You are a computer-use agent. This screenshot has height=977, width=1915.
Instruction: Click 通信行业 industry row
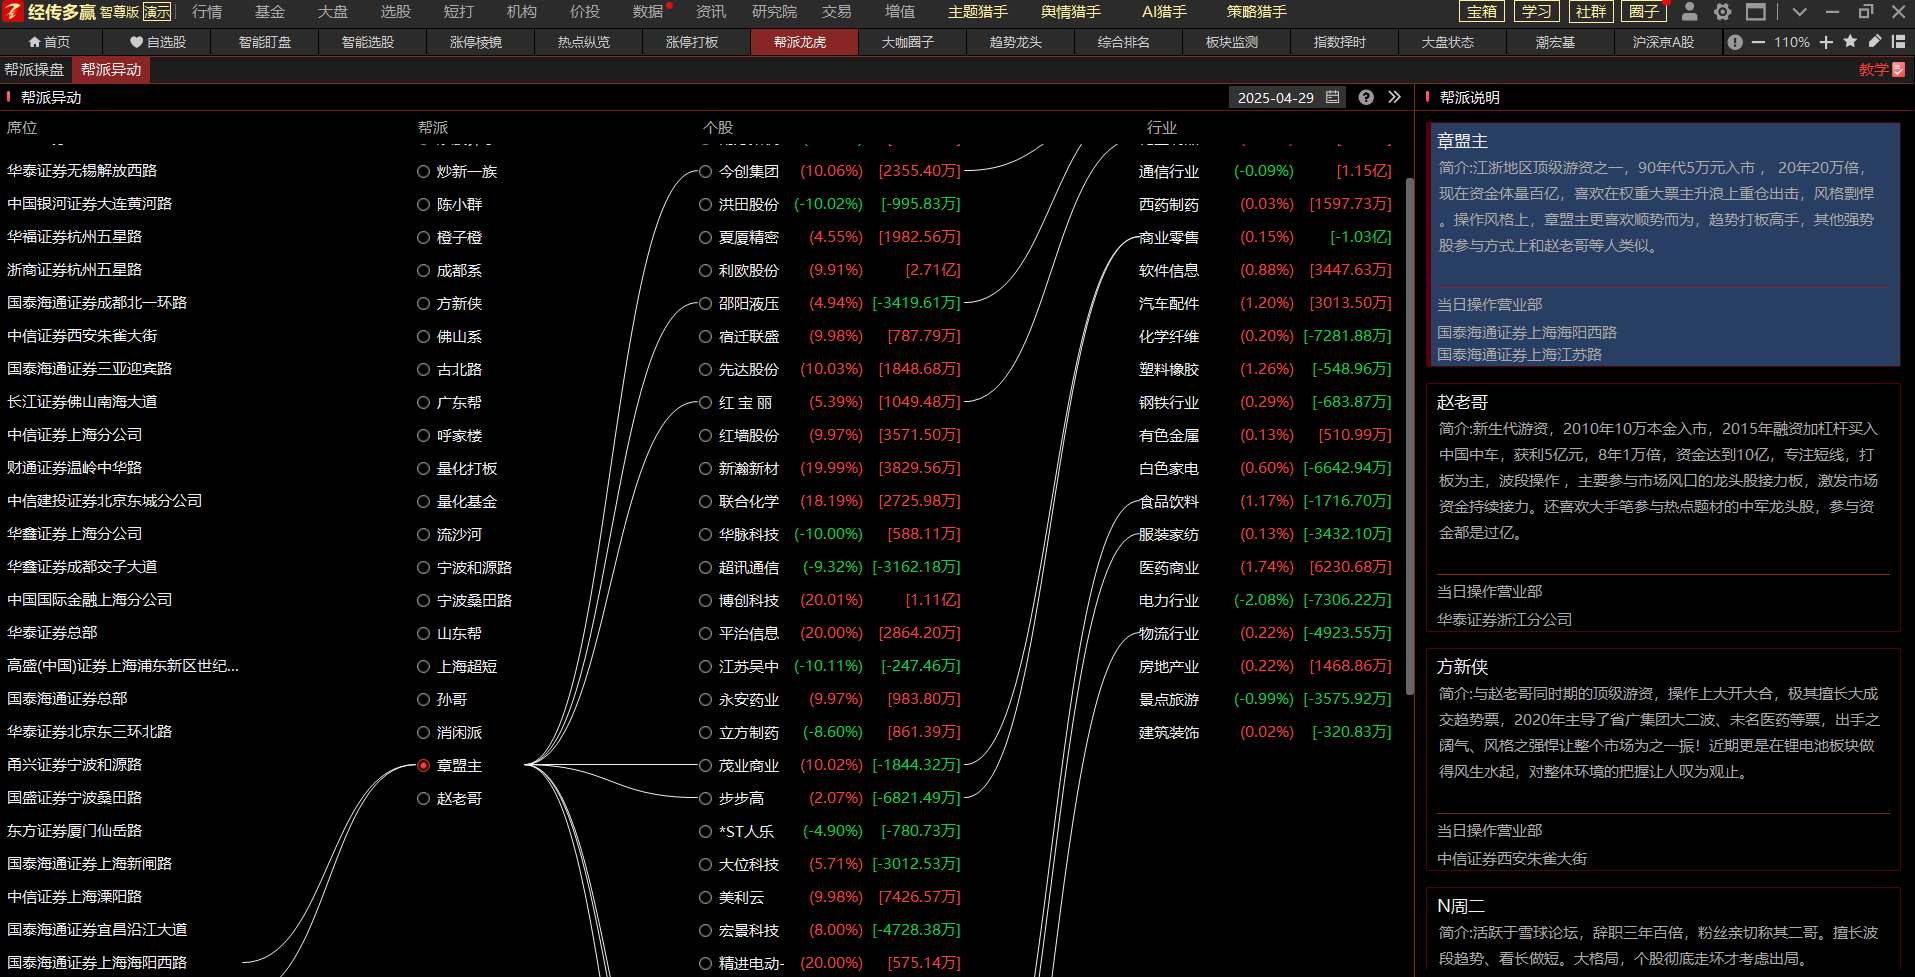click(x=1265, y=171)
